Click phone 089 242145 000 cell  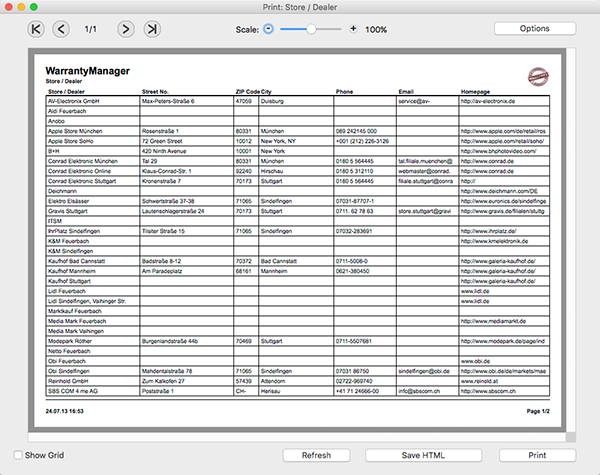tap(365, 131)
